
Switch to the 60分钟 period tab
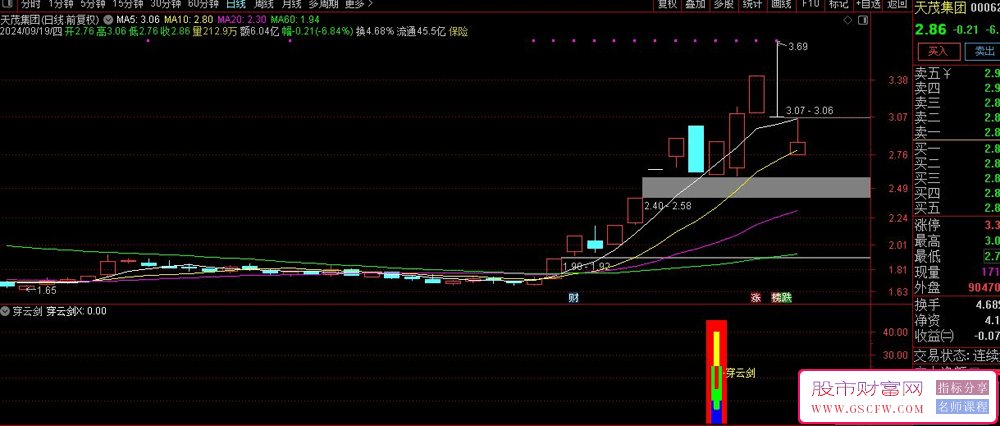pyautogui.click(x=203, y=4)
